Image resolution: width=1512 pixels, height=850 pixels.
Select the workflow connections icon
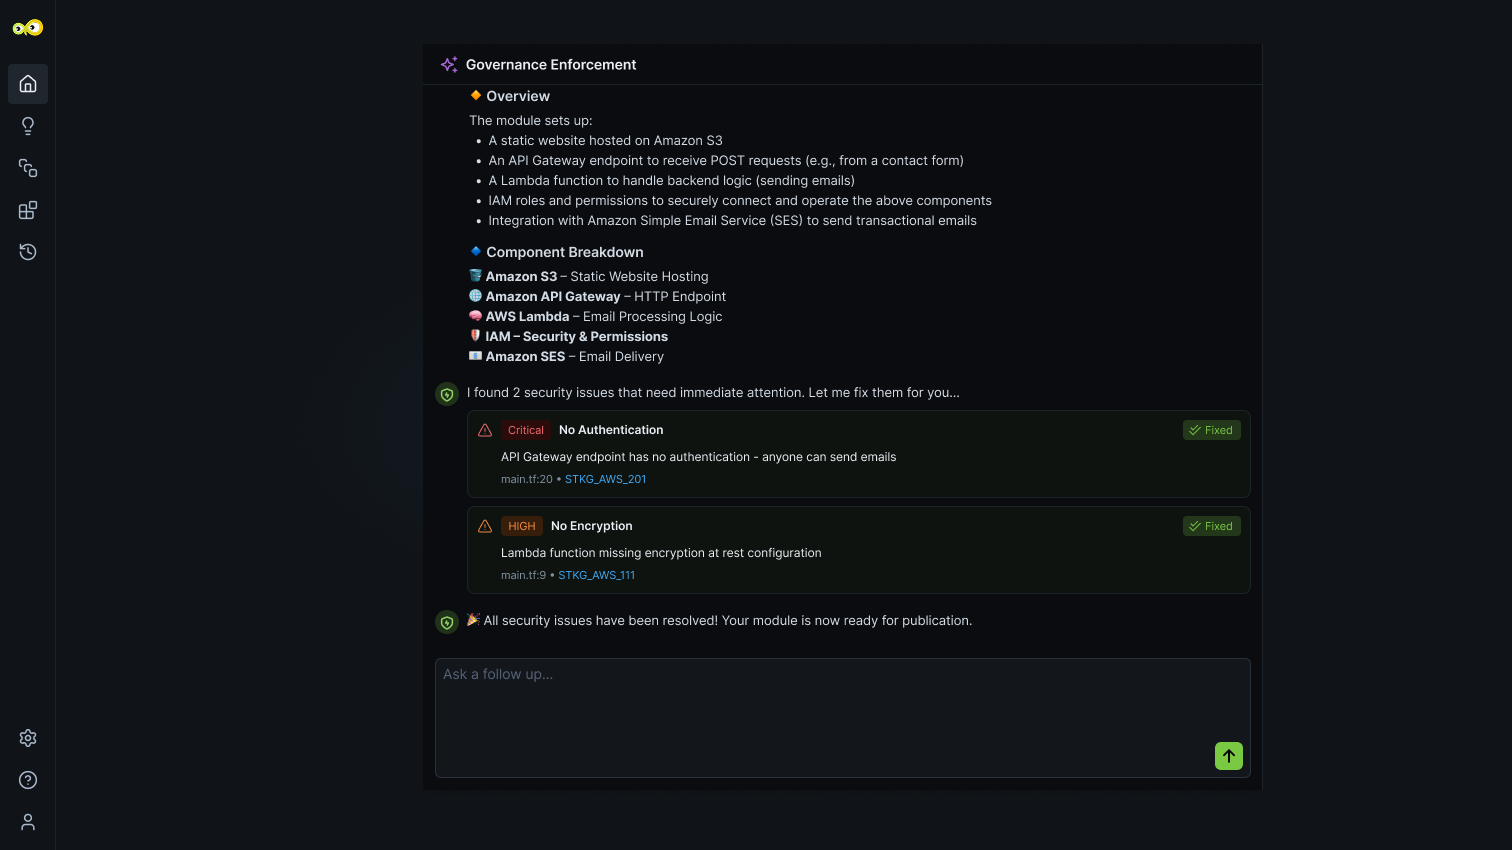tap(27, 168)
